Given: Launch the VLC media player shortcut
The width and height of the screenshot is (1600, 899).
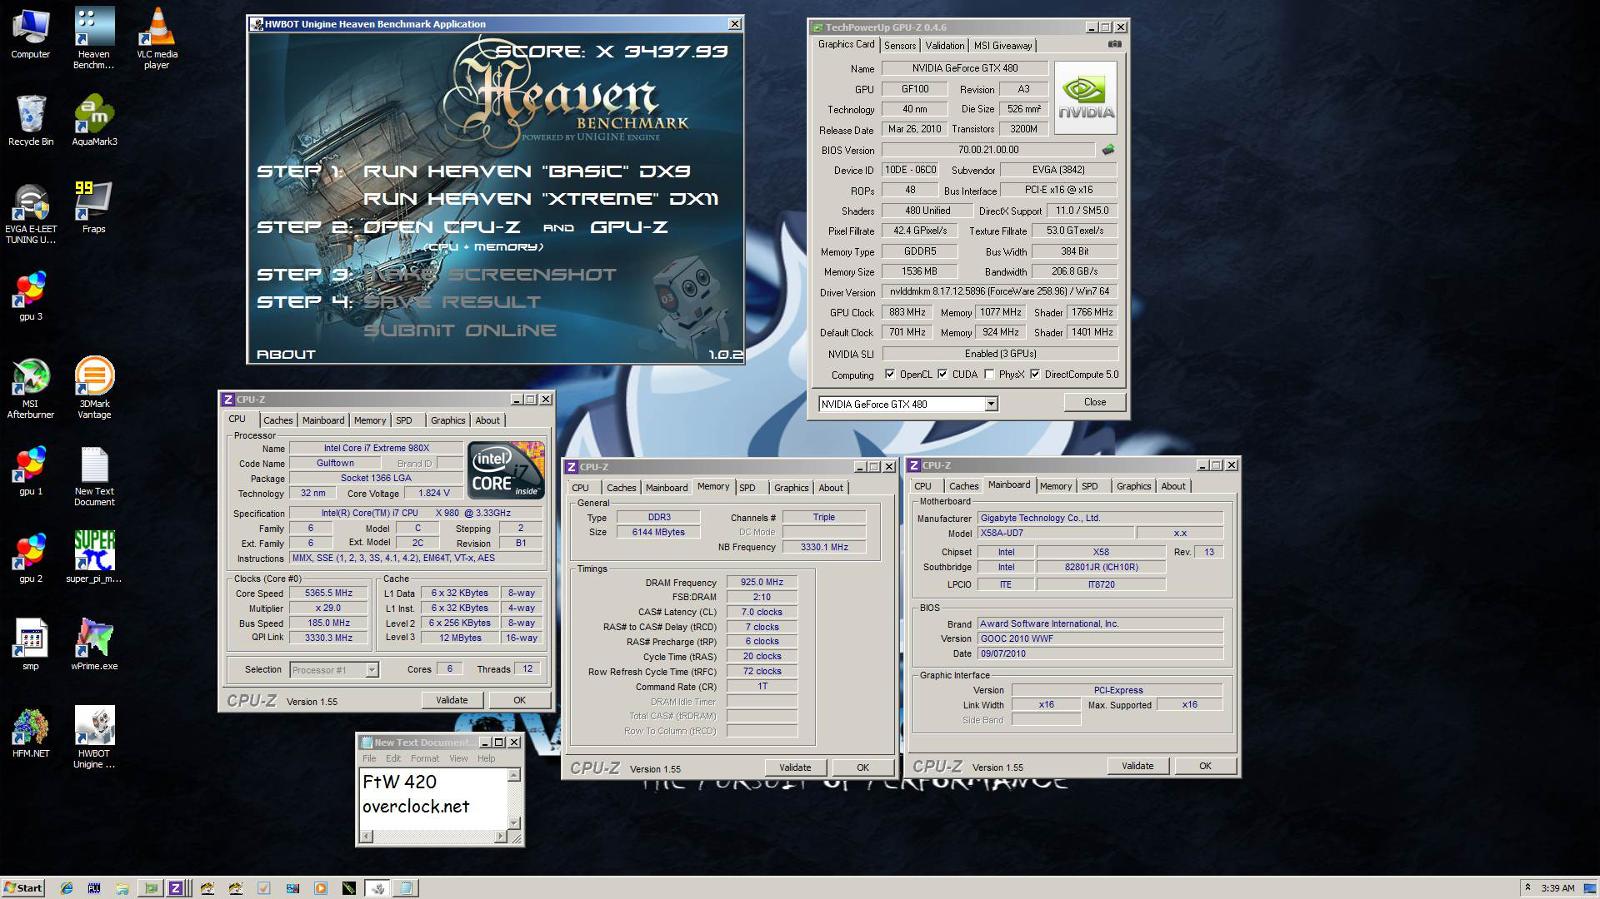Looking at the screenshot, I should 156,38.
